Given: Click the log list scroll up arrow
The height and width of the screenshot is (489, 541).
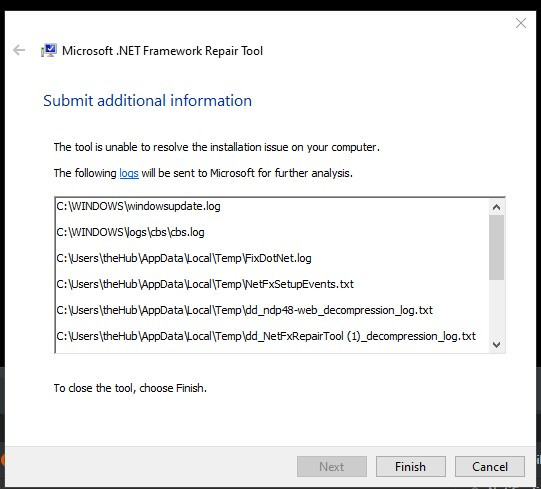Looking at the screenshot, I should [496, 207].
